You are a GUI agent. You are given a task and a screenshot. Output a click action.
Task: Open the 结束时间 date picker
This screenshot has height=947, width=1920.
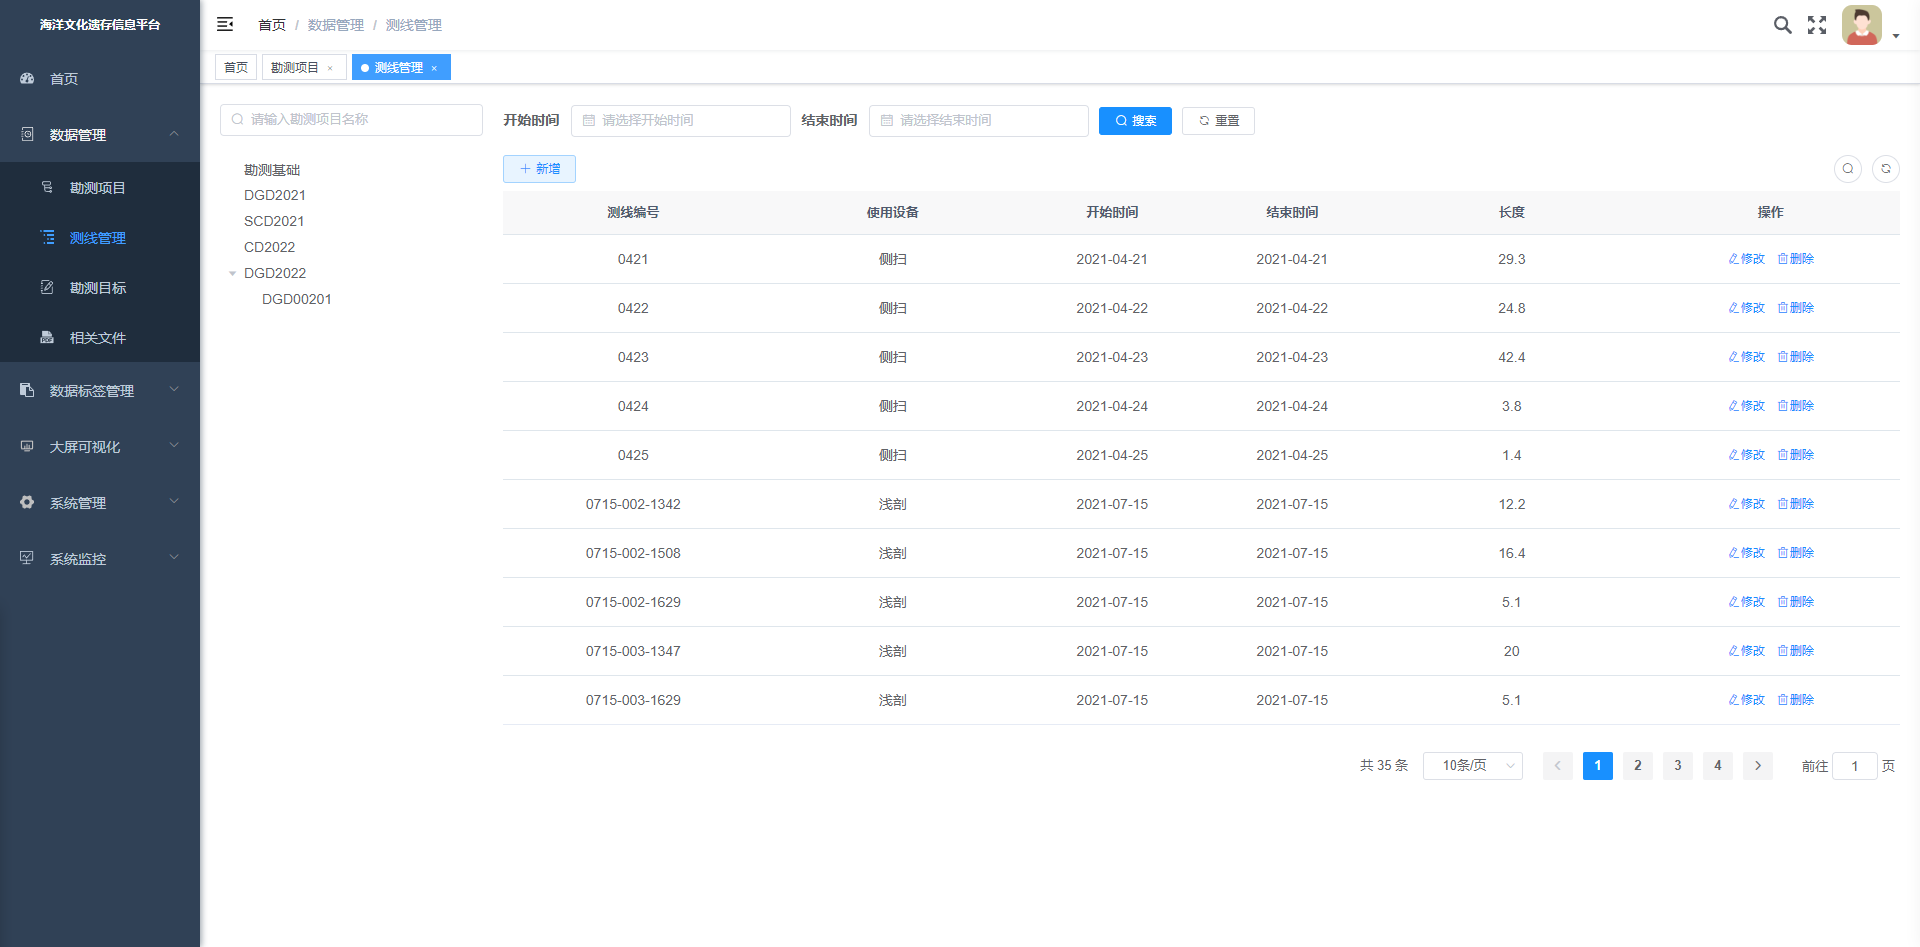point(979,120)
